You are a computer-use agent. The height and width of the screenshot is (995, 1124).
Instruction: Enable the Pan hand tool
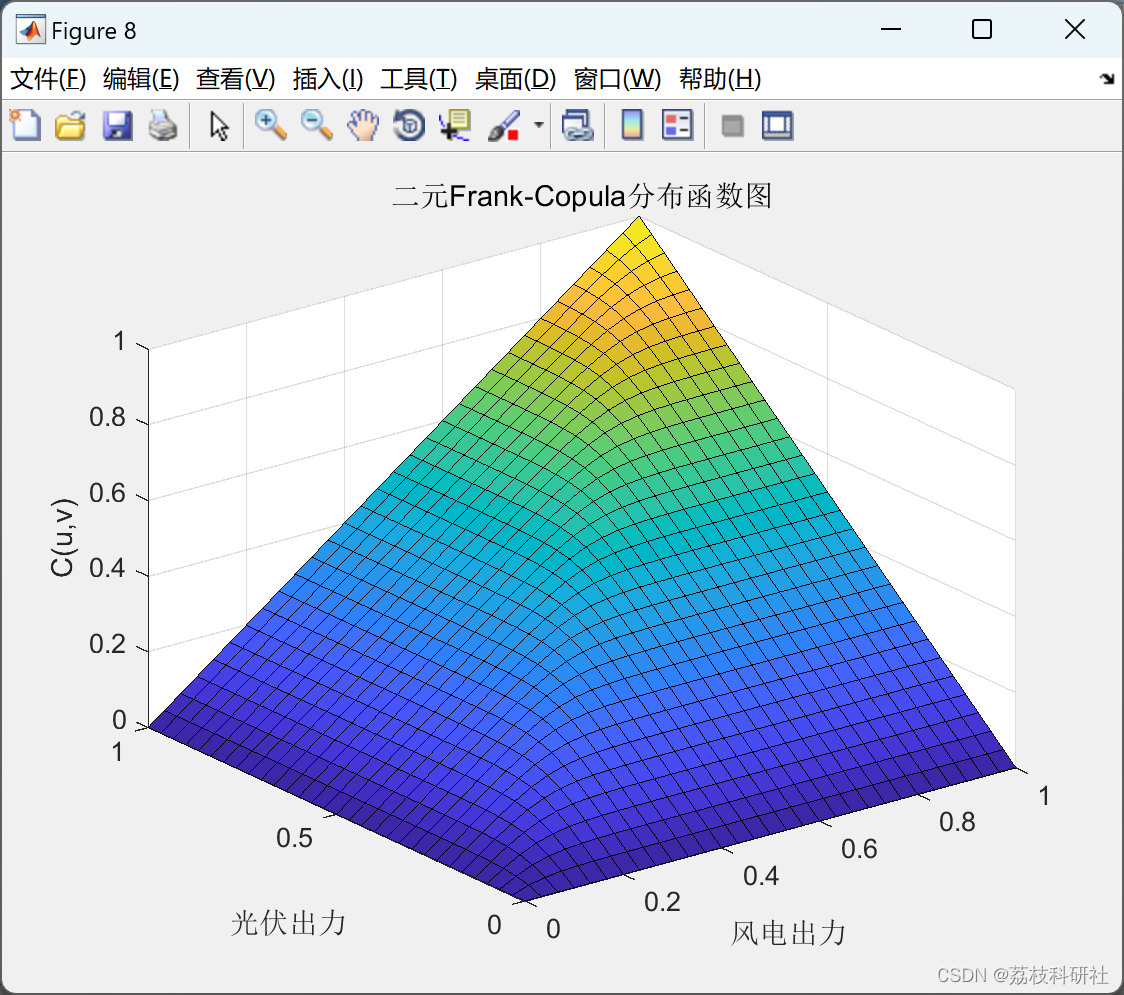(363, 125)
